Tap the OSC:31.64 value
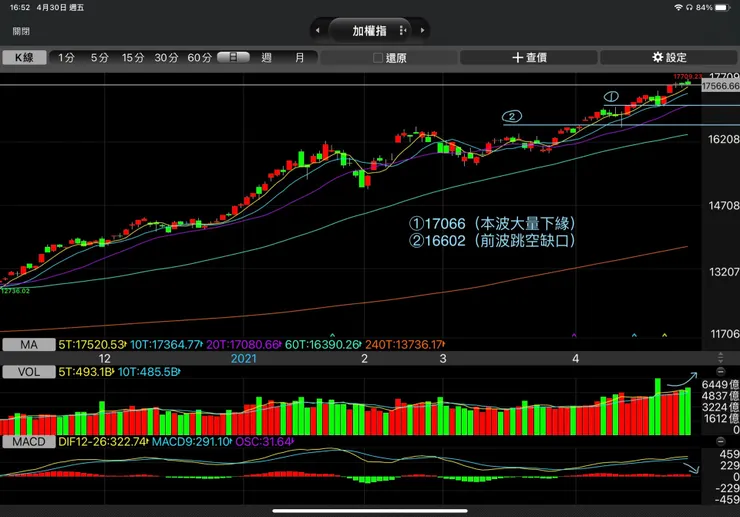Image resolution: width=740 pixels, height=517 pixels. [264, 442]
